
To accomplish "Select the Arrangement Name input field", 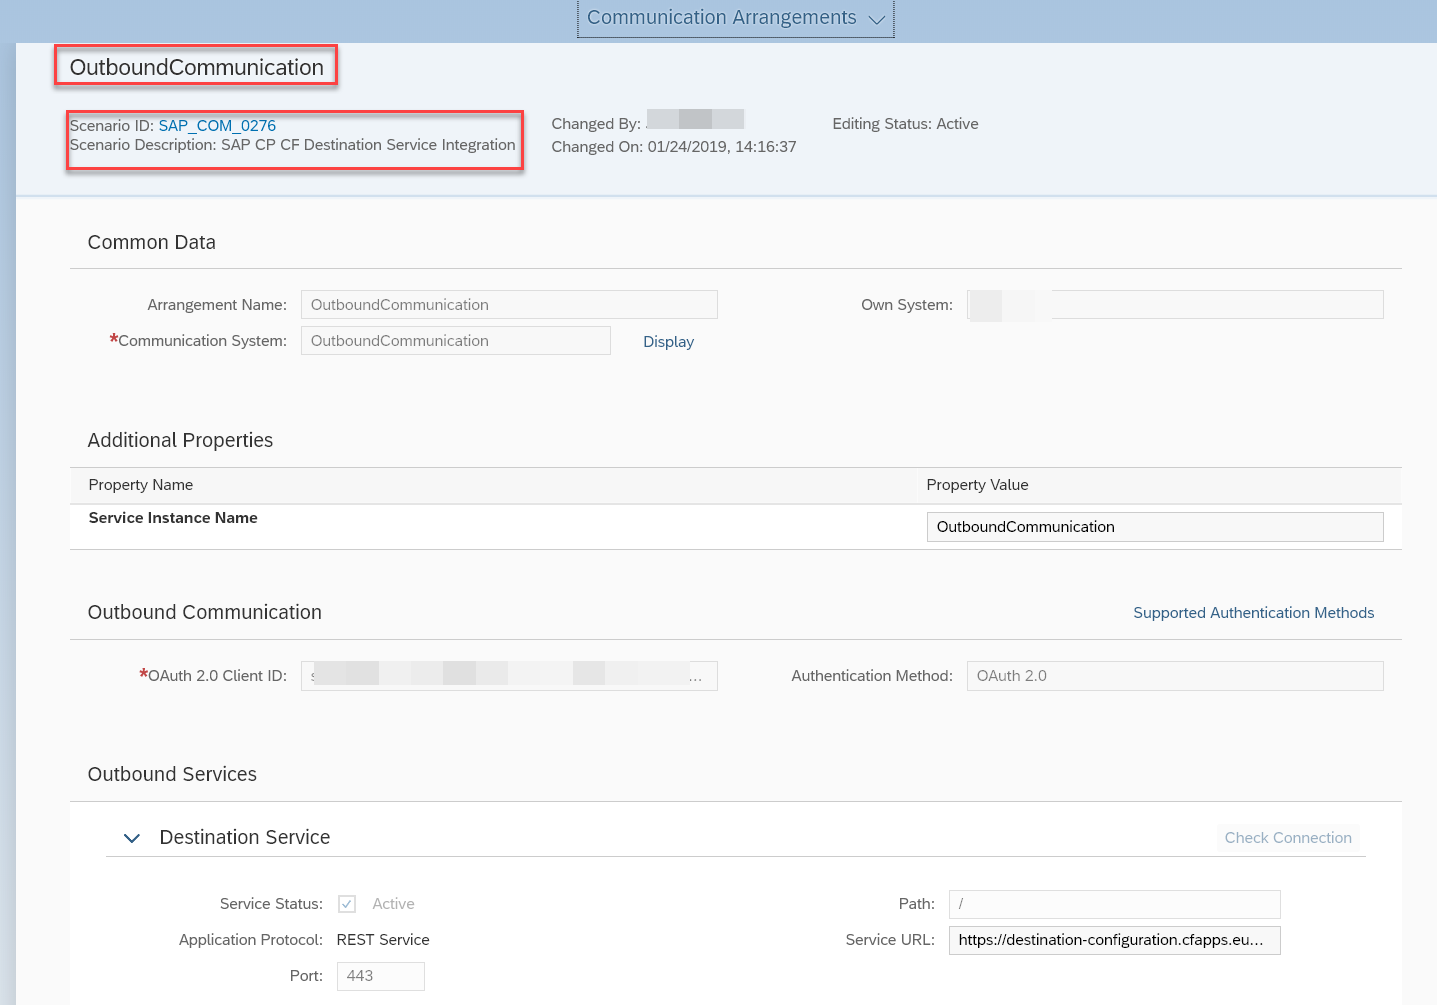I will pos(508,304).
